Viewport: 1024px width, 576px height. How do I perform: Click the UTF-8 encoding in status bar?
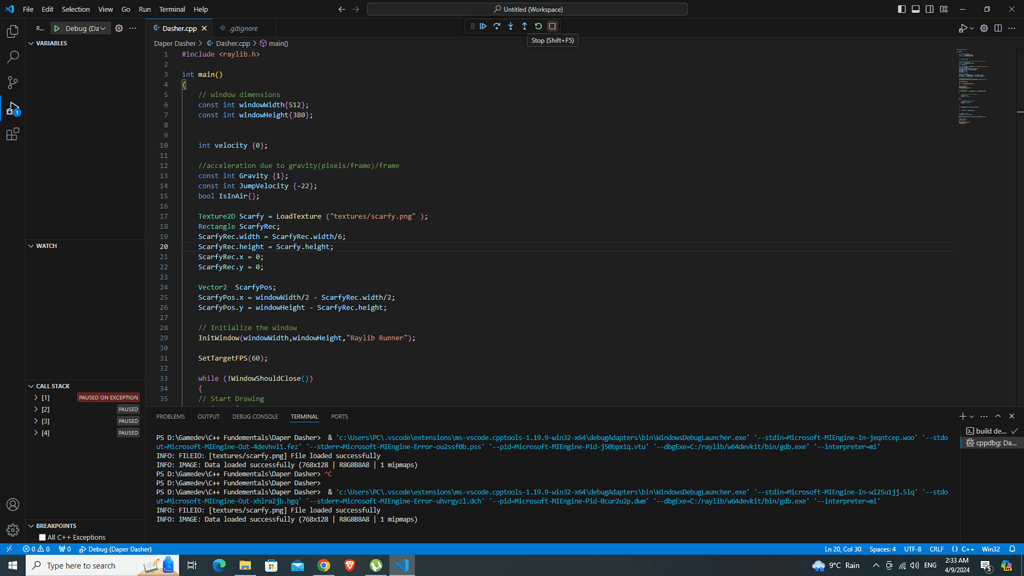tap(912, 549)
